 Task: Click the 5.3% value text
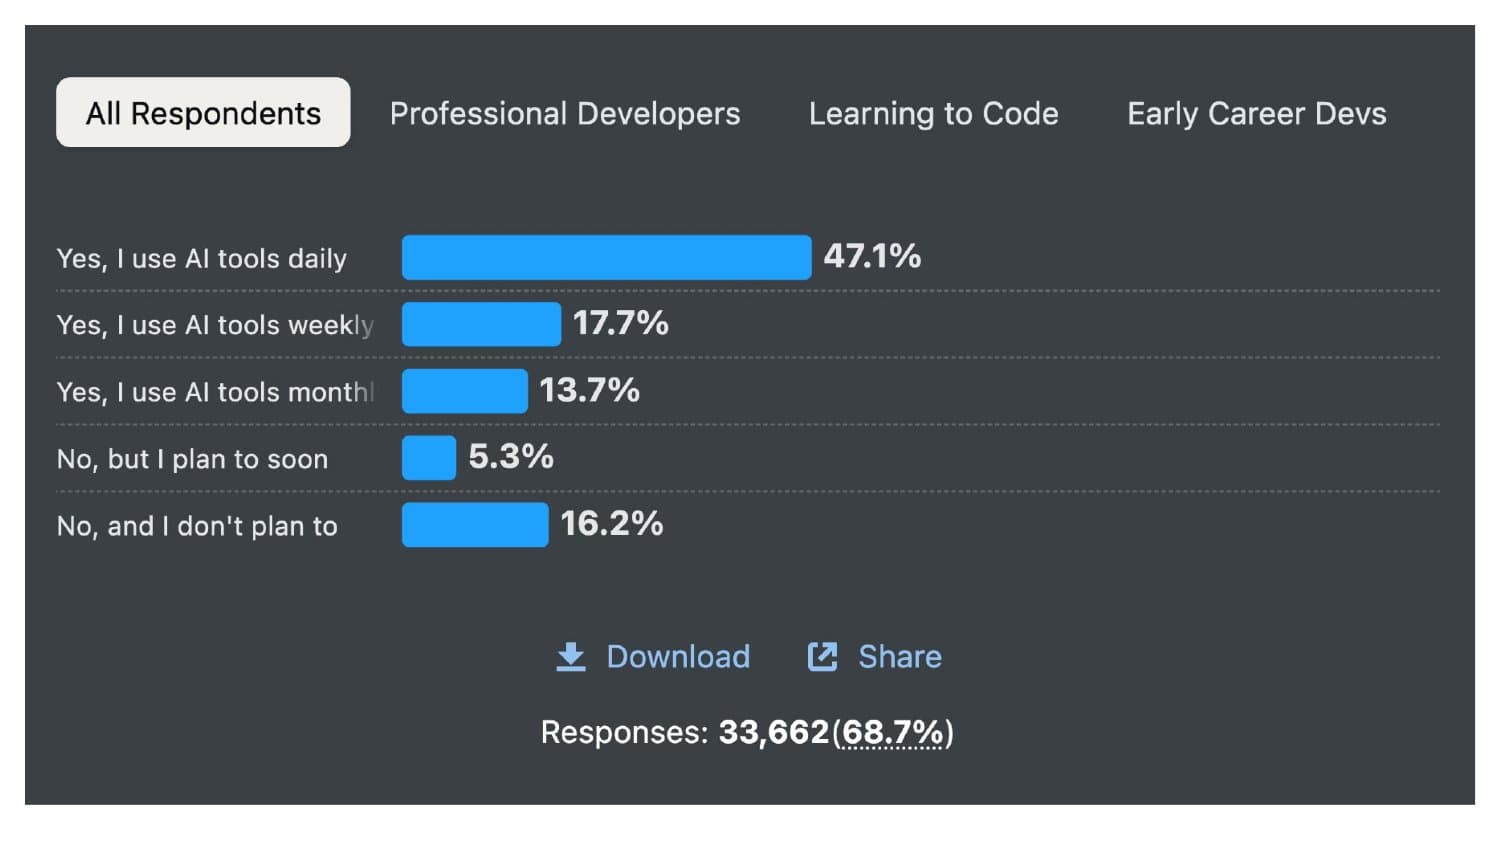pyautogui.click(x=511, y=458)
